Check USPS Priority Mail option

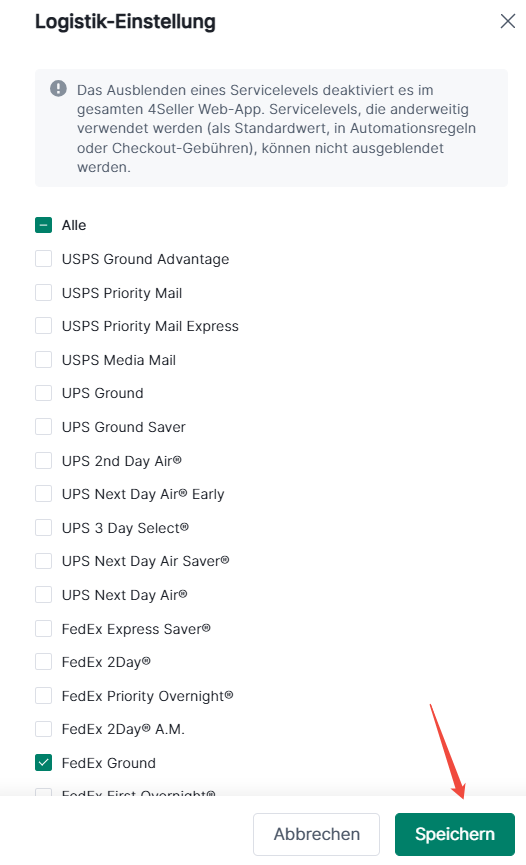pyautogui.click(x=44, y=292)
